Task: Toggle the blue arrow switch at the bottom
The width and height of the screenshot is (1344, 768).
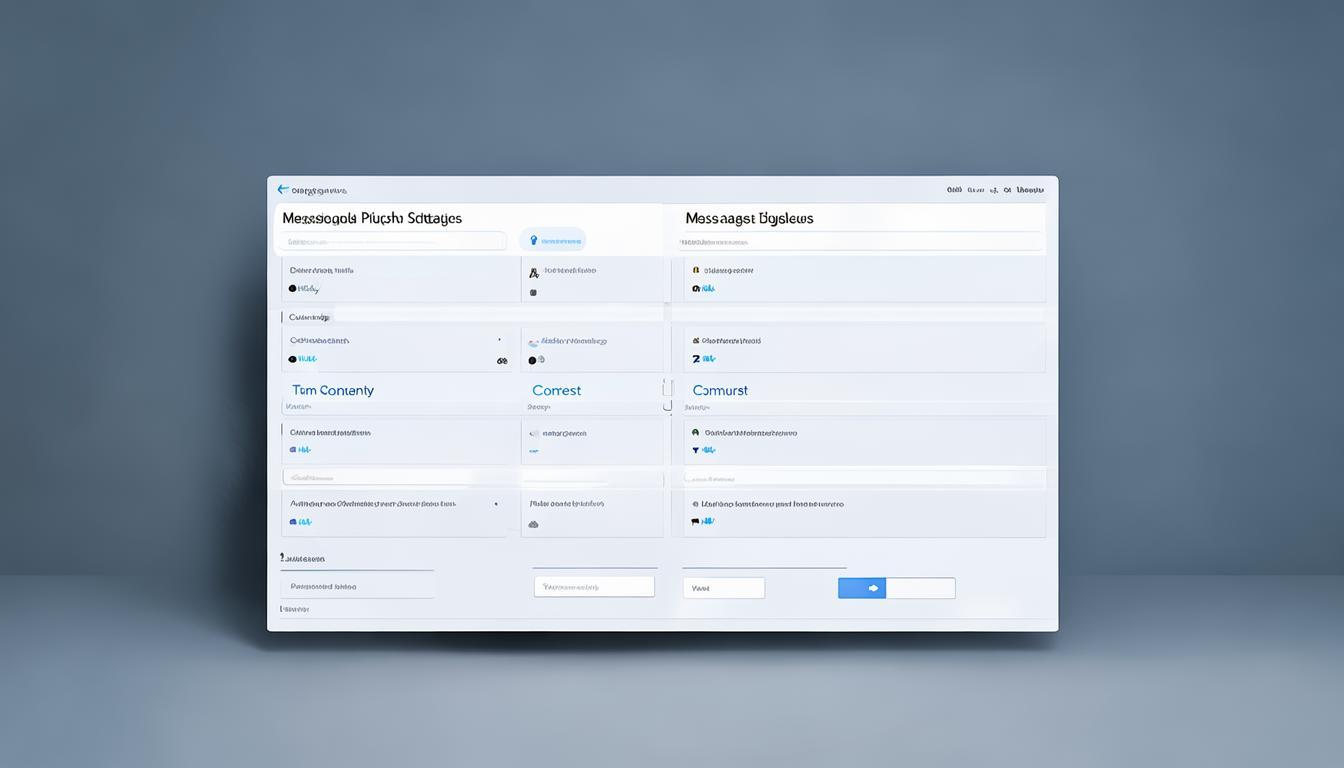Action: point(862,588)
